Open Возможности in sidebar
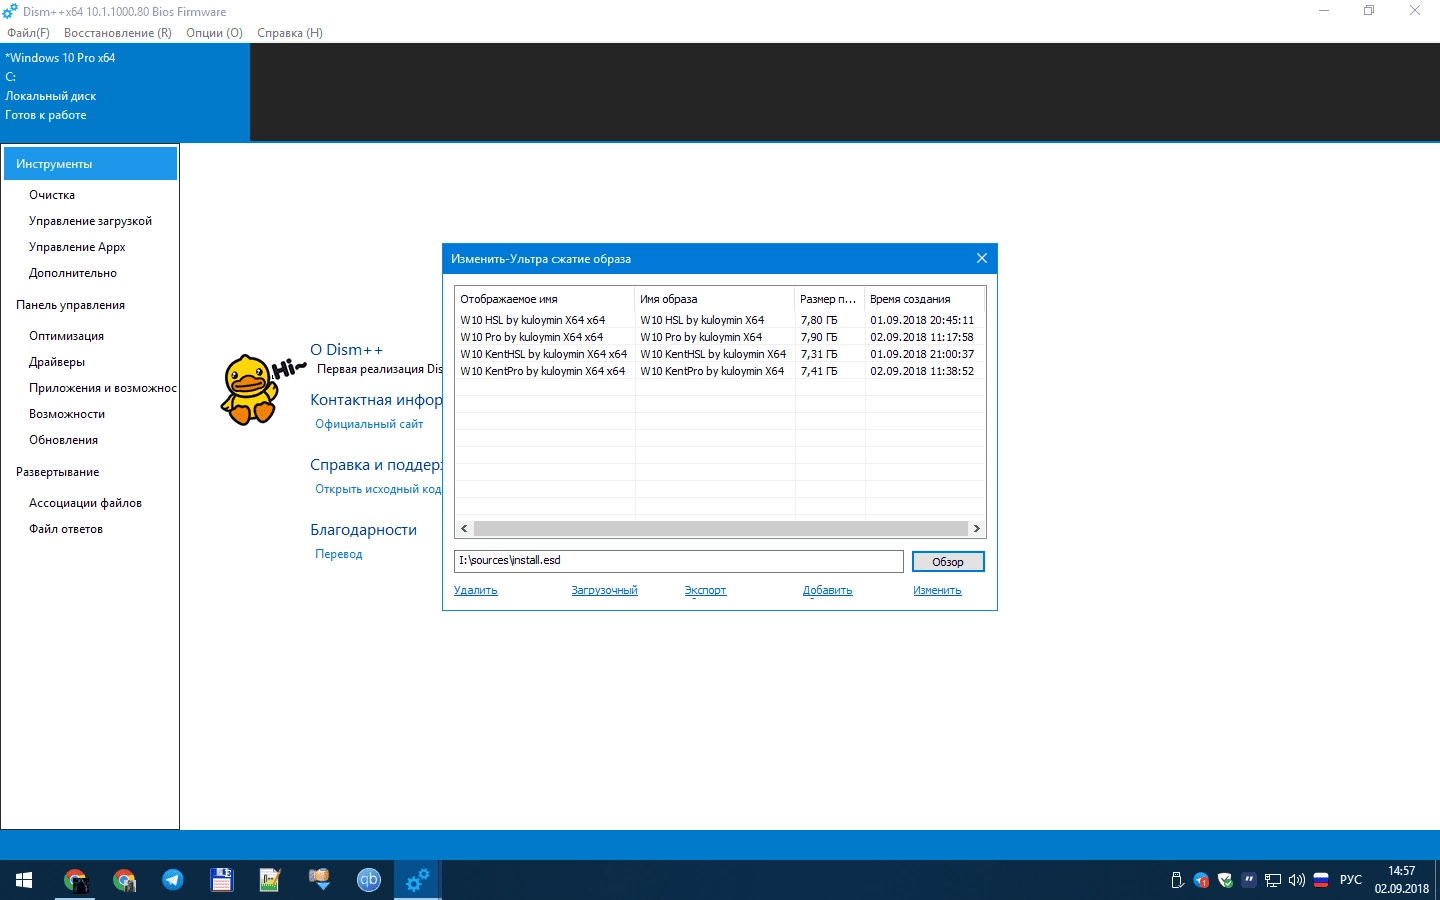 pos(67,414)
